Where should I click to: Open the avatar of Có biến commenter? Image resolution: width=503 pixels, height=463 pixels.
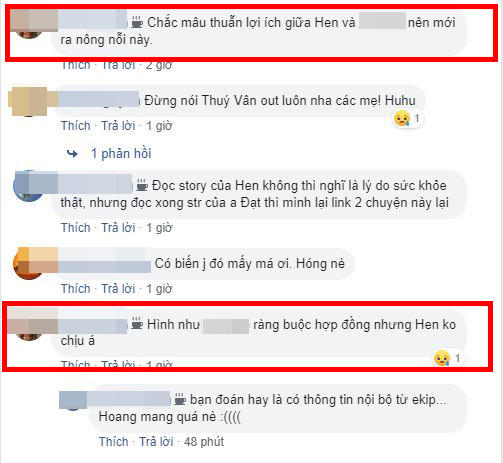(28, 264)
